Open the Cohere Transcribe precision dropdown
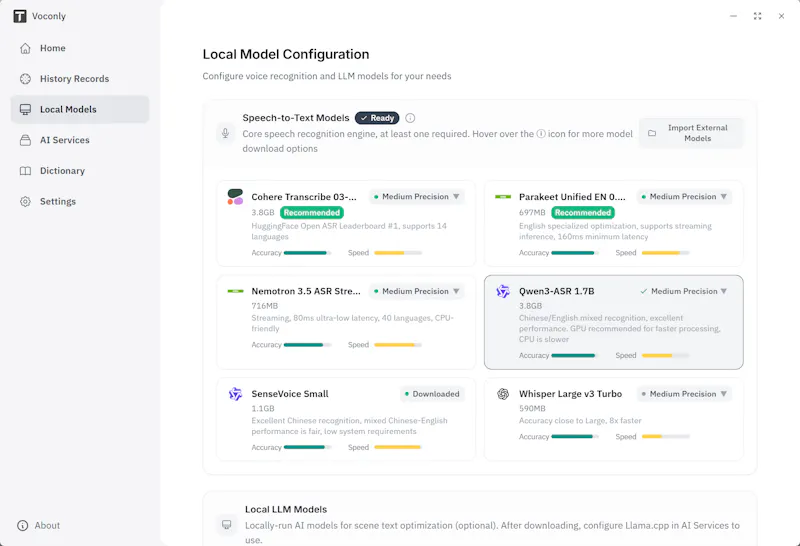 (416, 196)
